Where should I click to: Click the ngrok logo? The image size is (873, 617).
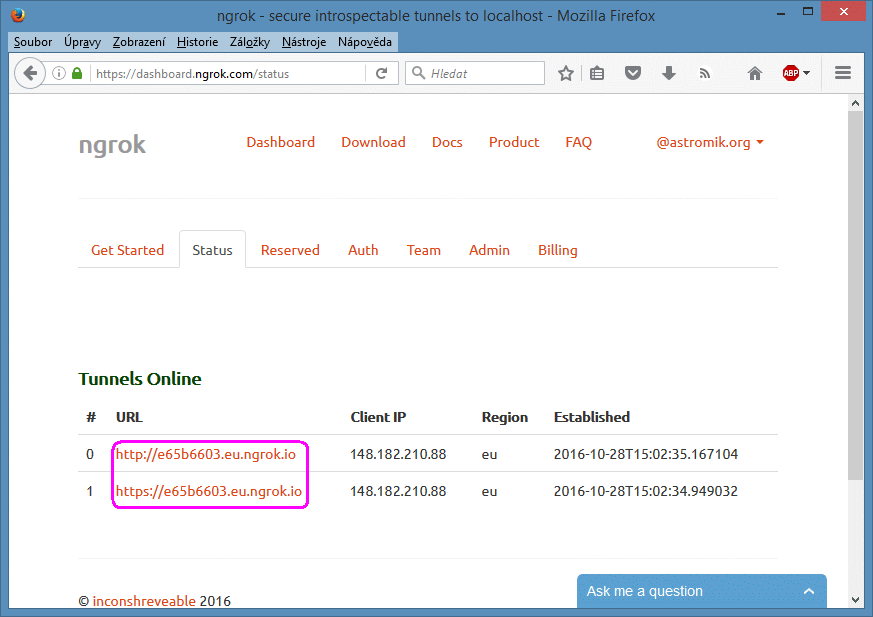[112, 145]
